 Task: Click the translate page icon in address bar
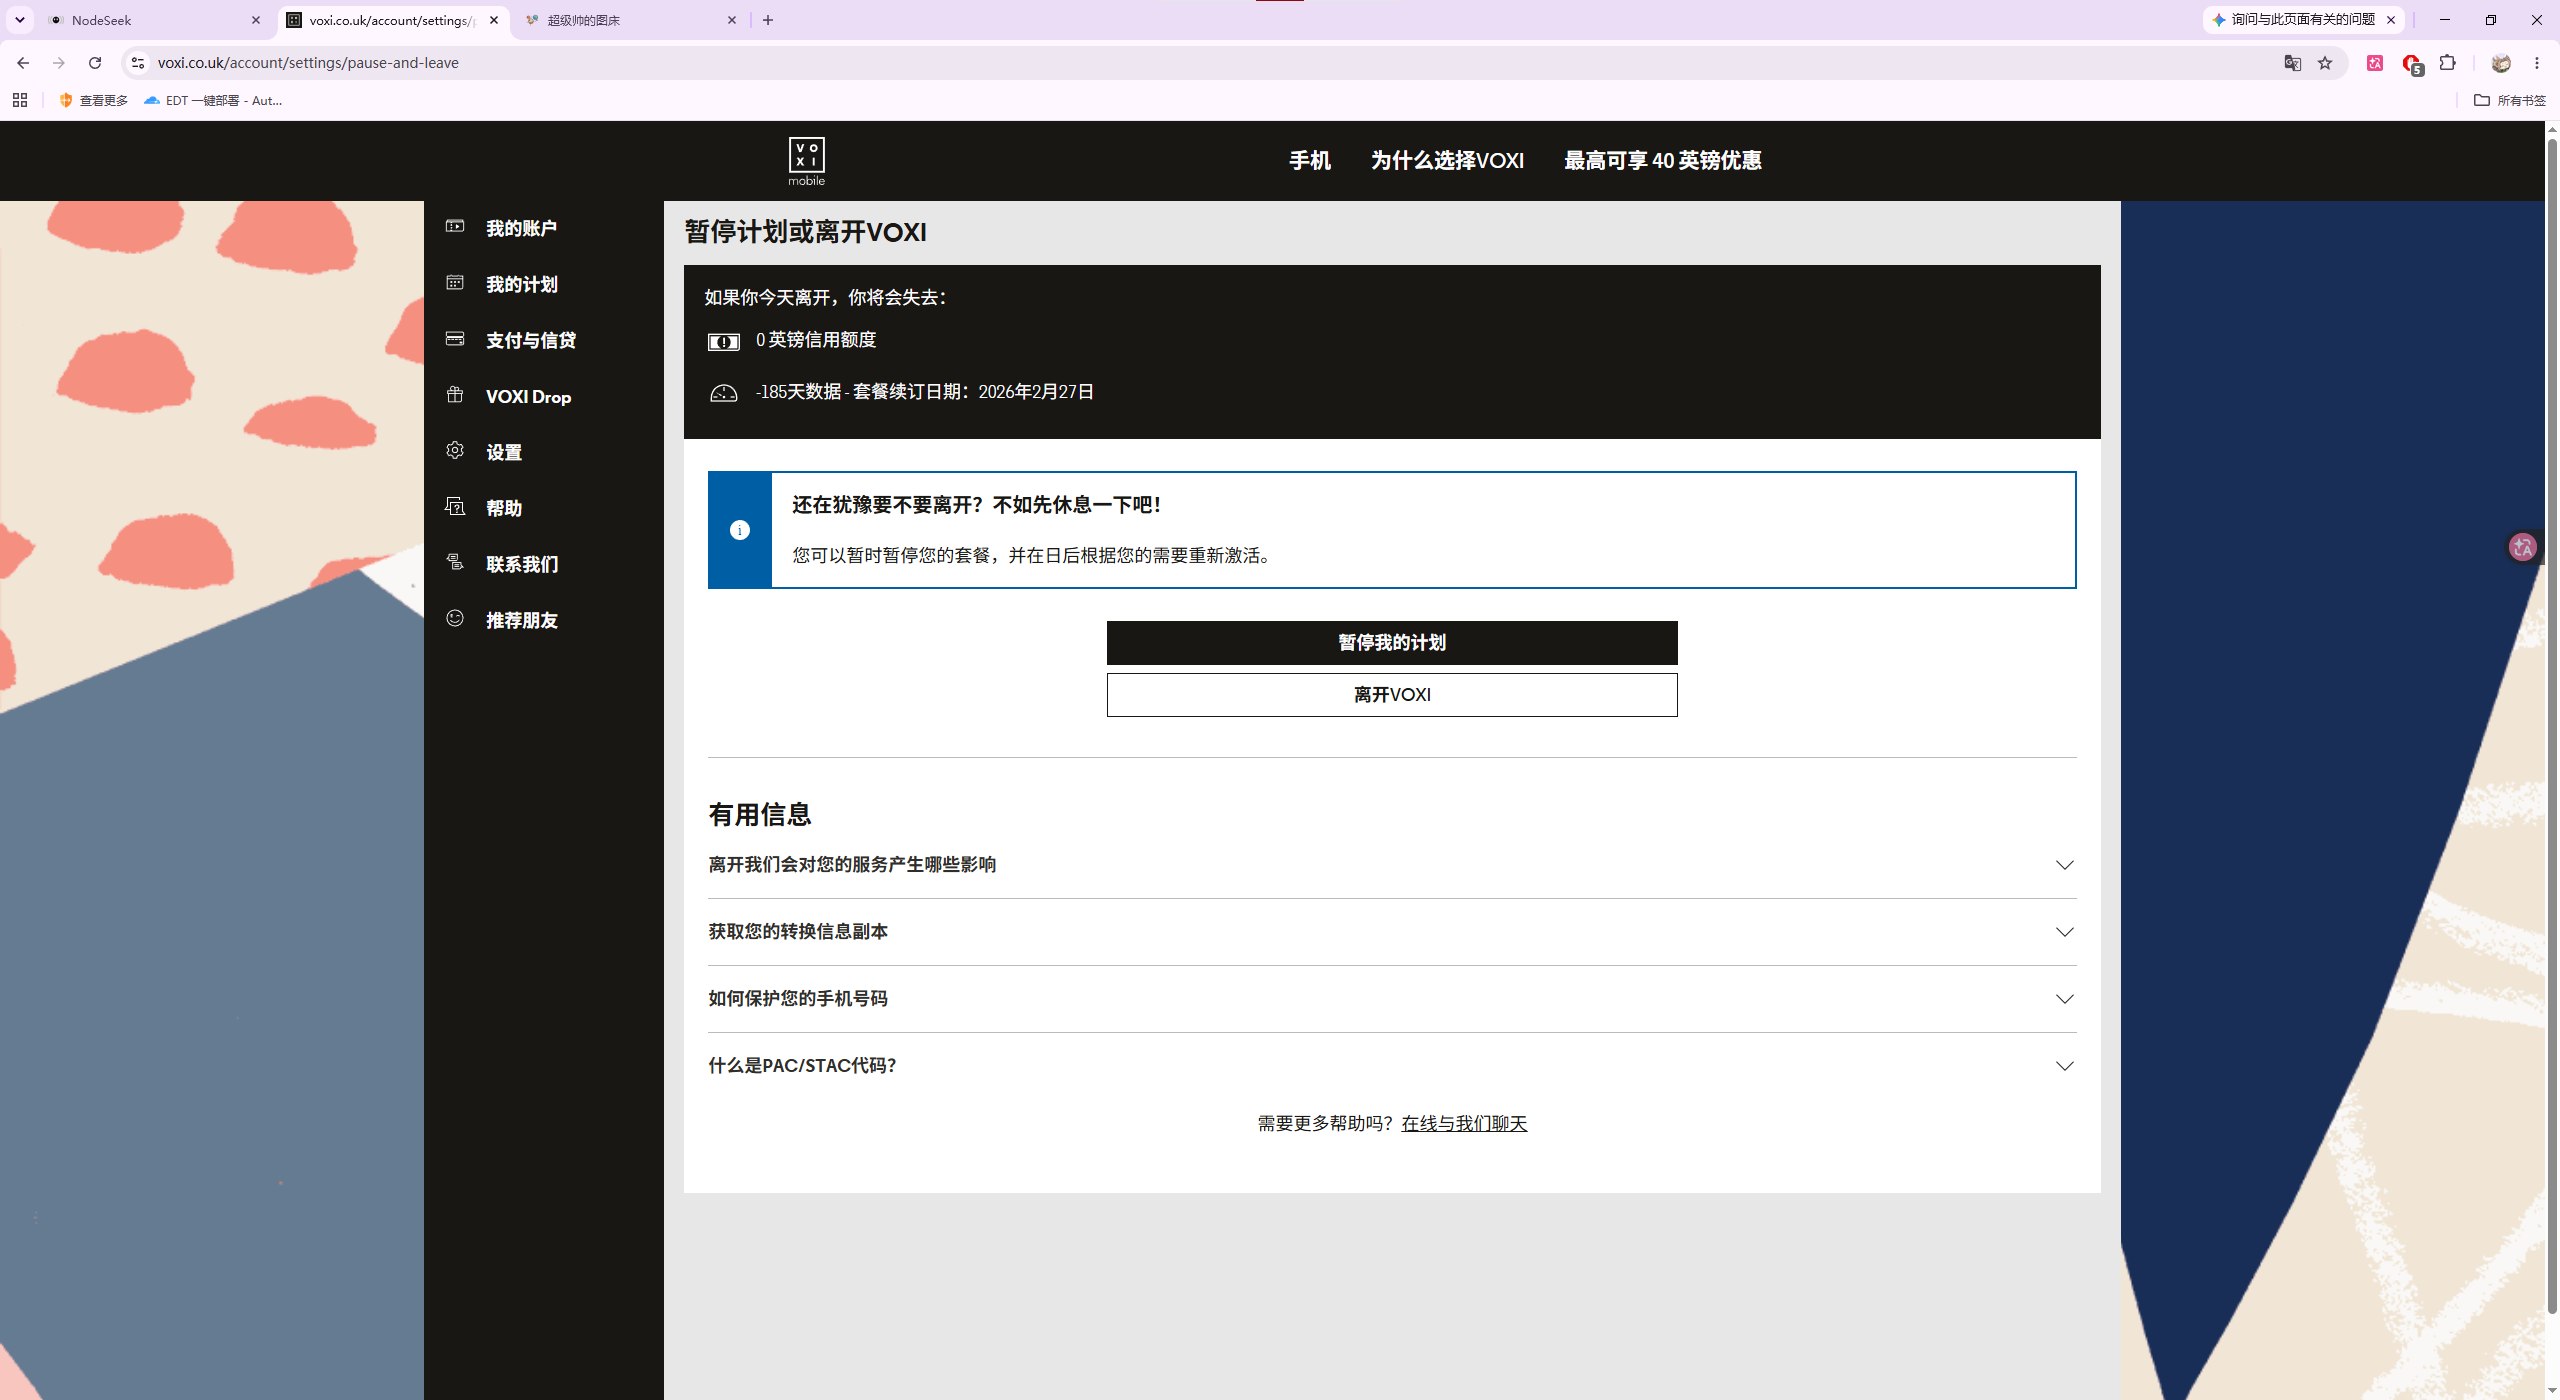[2293, 63]
